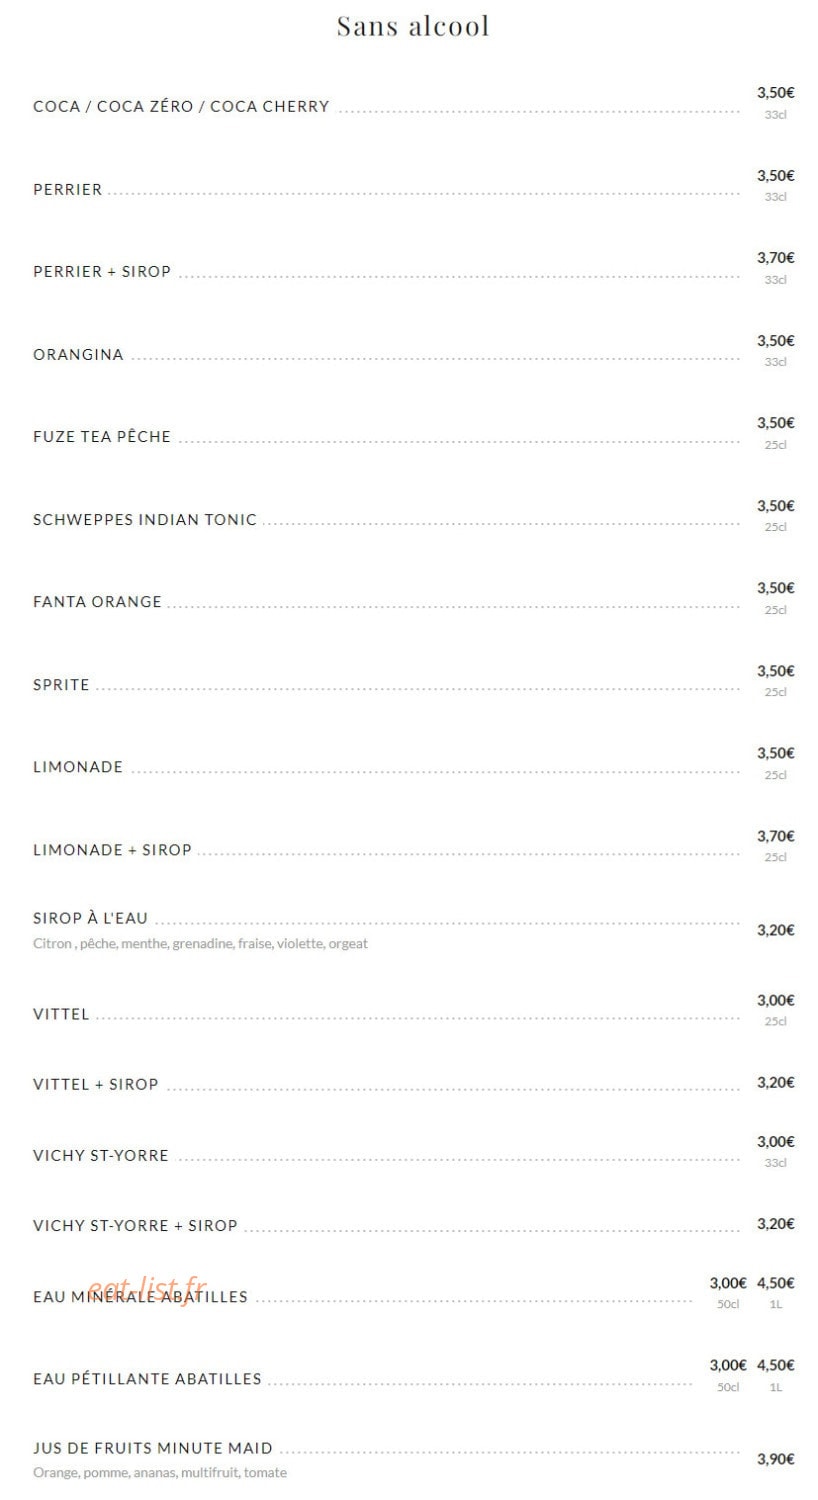Click the syrup flavors description line
The width and height of the screenshot is (818, 1500).
(200, 943)
